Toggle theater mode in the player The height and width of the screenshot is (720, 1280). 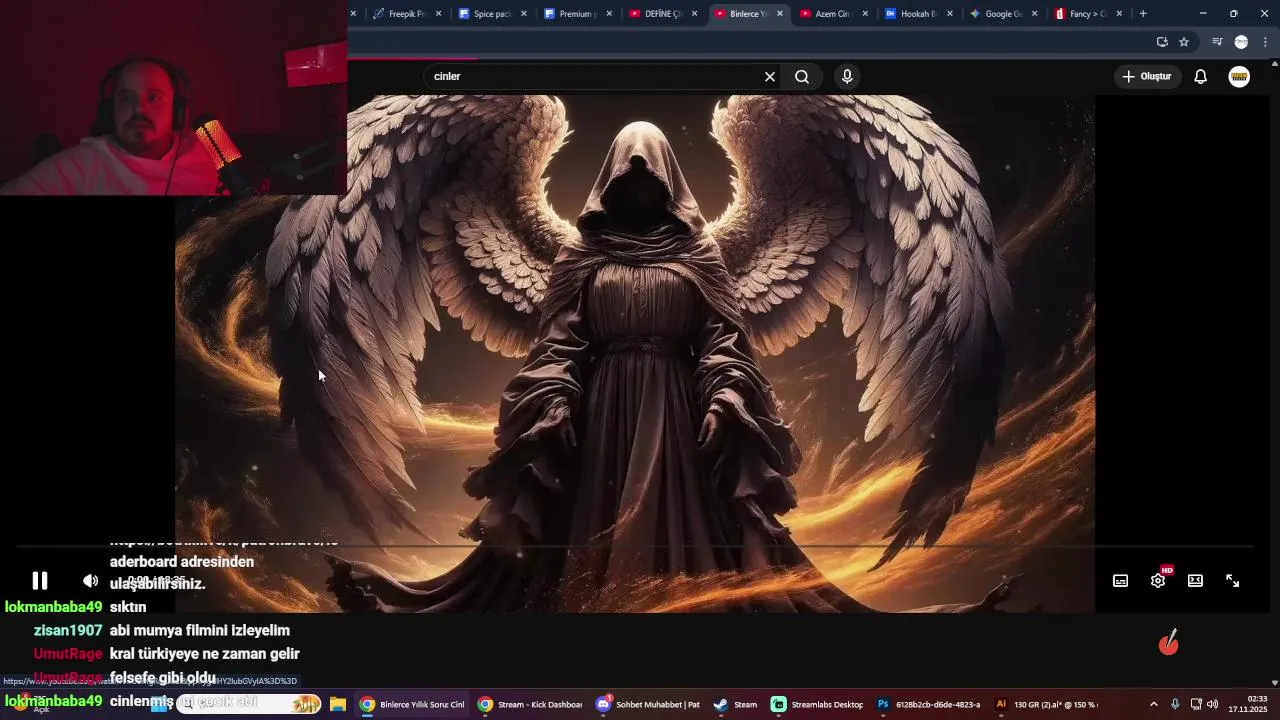pyautogui.click(x=1195, y=581)
